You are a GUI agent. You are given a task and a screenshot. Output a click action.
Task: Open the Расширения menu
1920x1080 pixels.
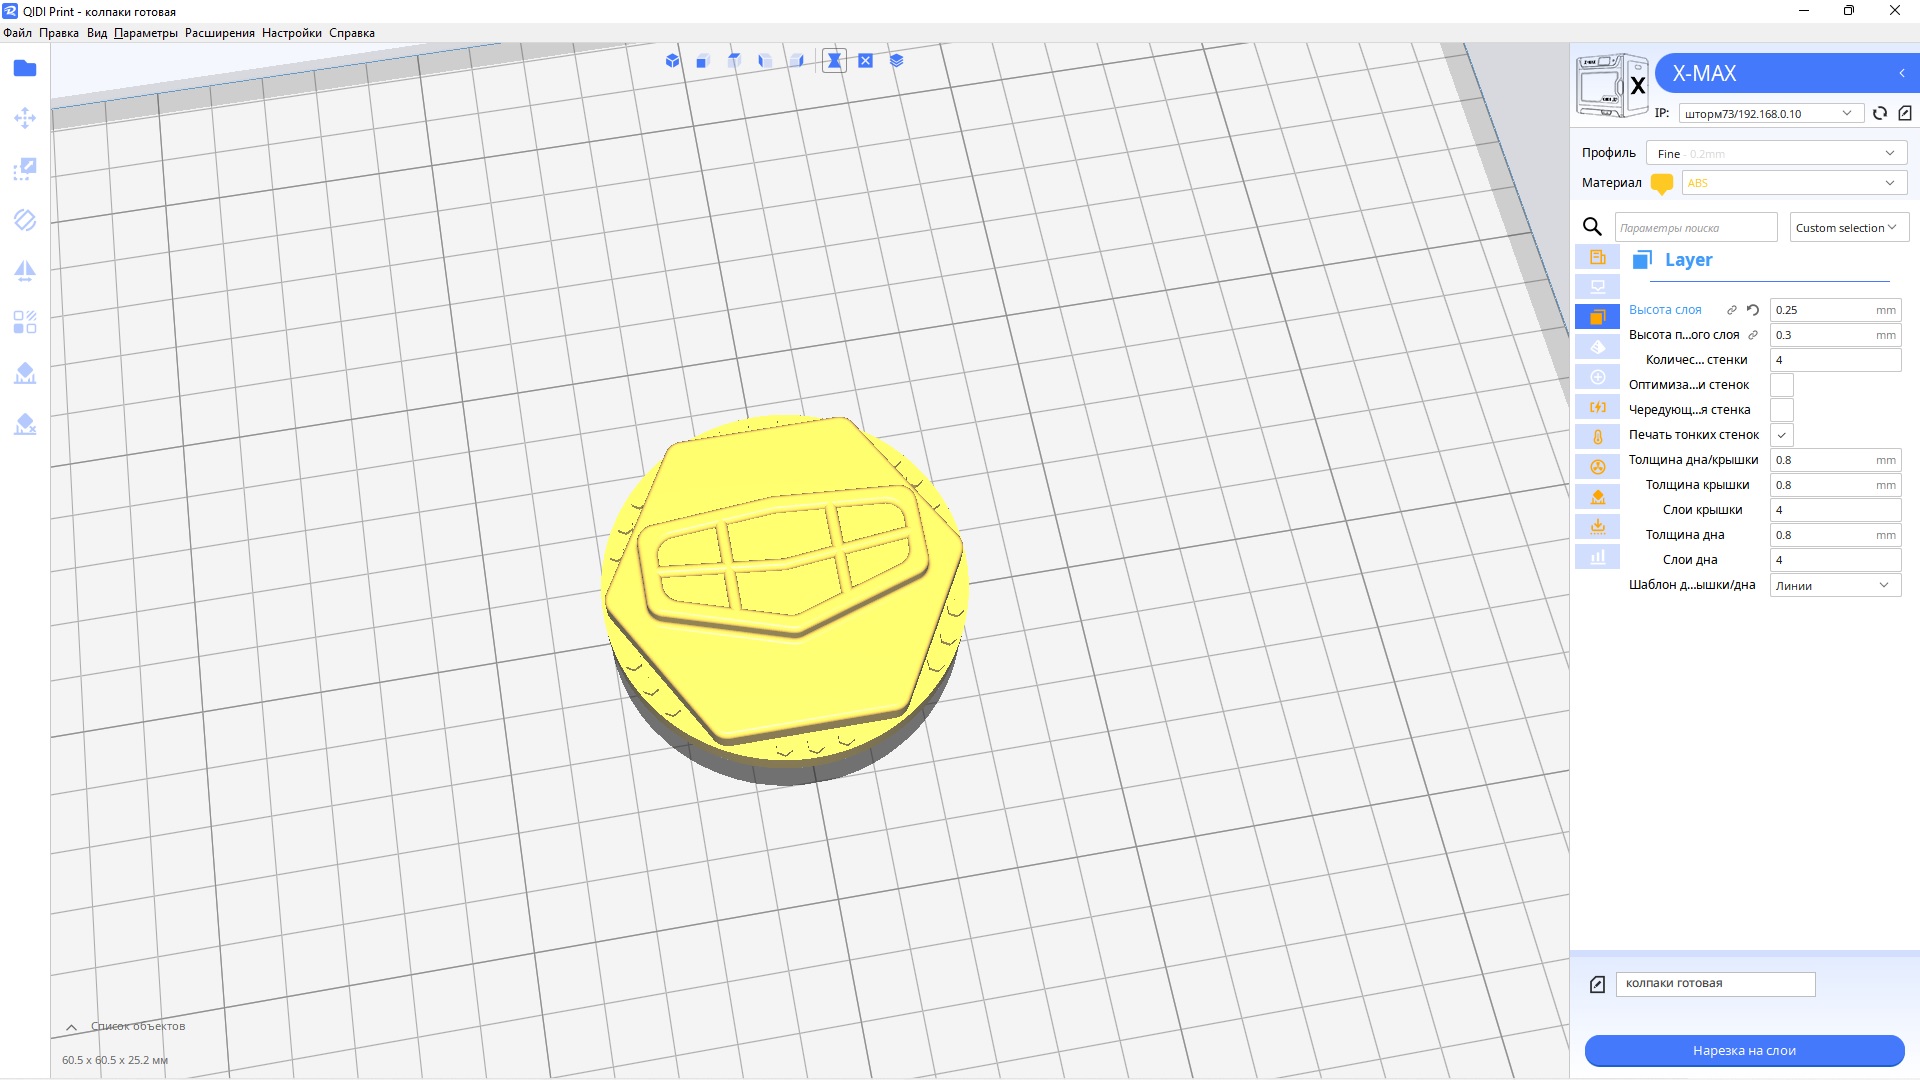point(220,33)
